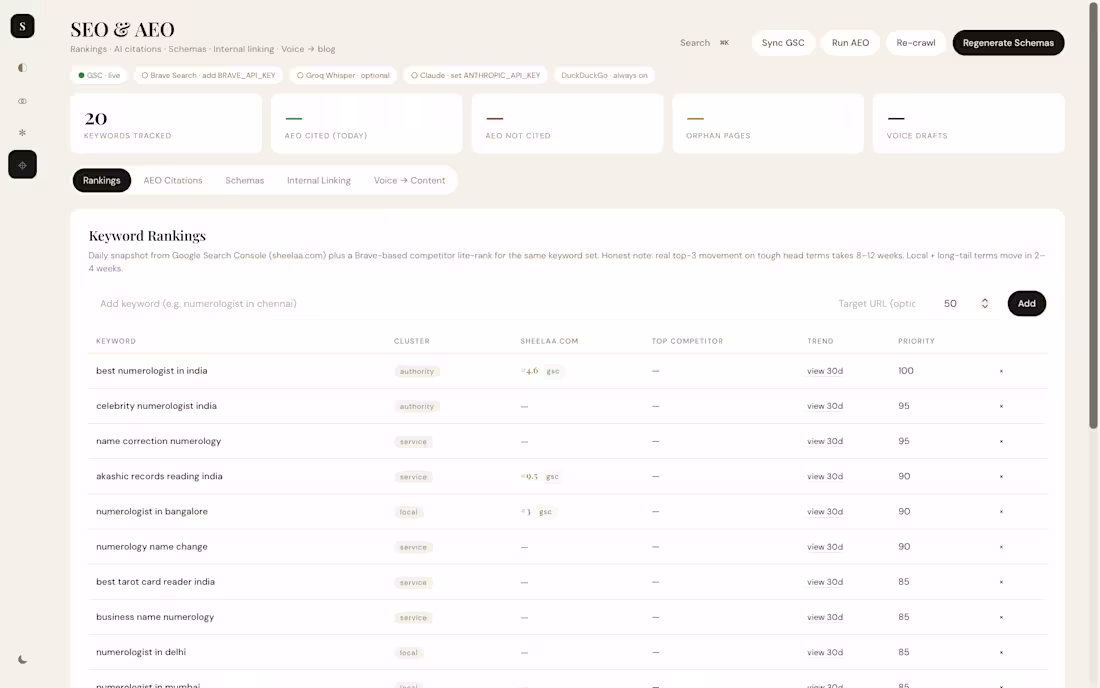This screenshot has width=1100, height=688.
Task: Remove the keyword 'best tarot card reader india'
Action: tap(1001, 582)
